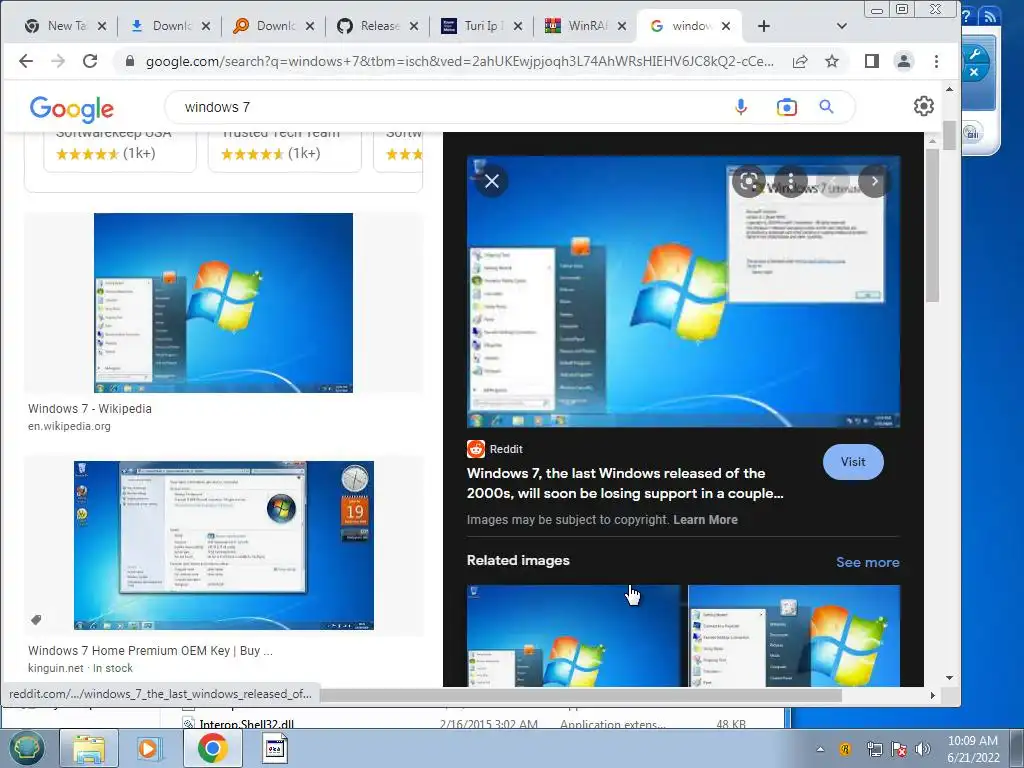Screen dimensions: 1024x768
Task: Click the address bar URL
Action: (x=459, y=61)
